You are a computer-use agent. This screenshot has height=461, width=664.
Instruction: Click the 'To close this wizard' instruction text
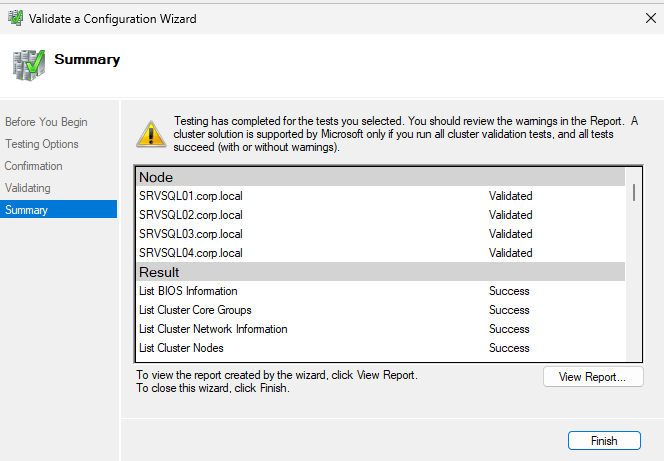213,388
